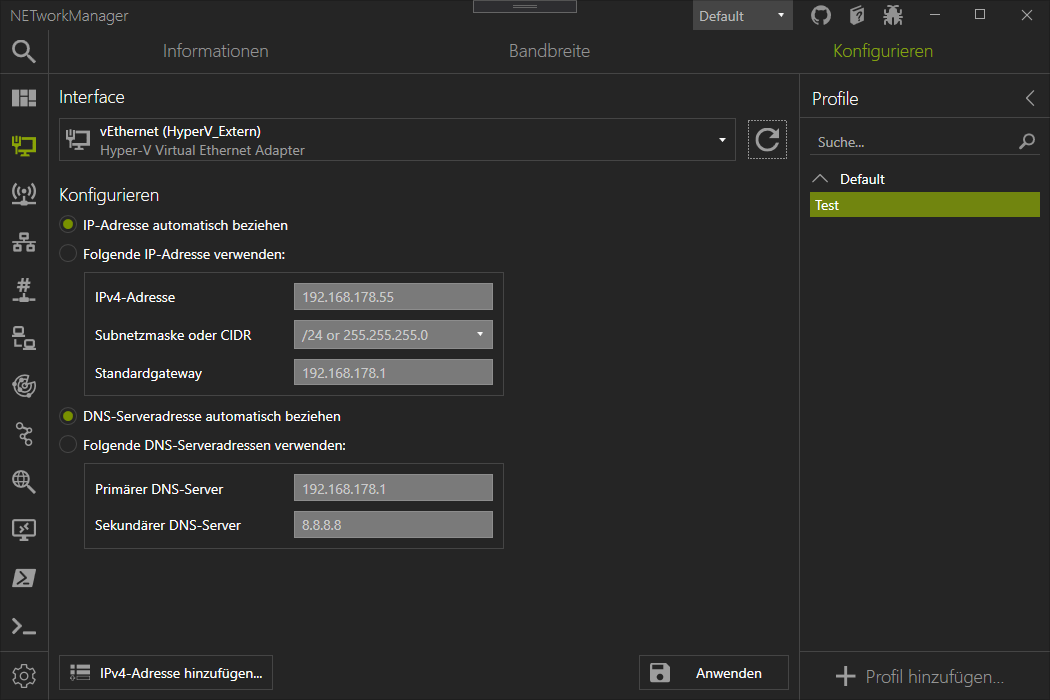
Task: Open the Dashboard grid icon
Action: (22, 97)
